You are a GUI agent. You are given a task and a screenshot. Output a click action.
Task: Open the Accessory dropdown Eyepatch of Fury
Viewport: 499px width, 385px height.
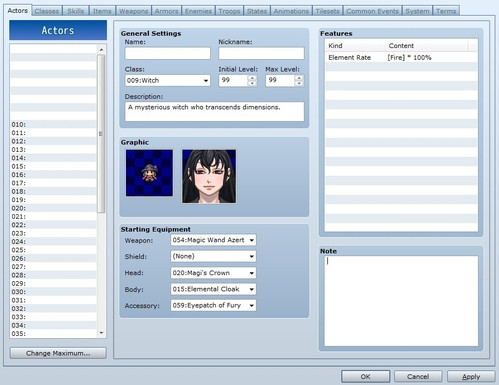tap(213, 305)
